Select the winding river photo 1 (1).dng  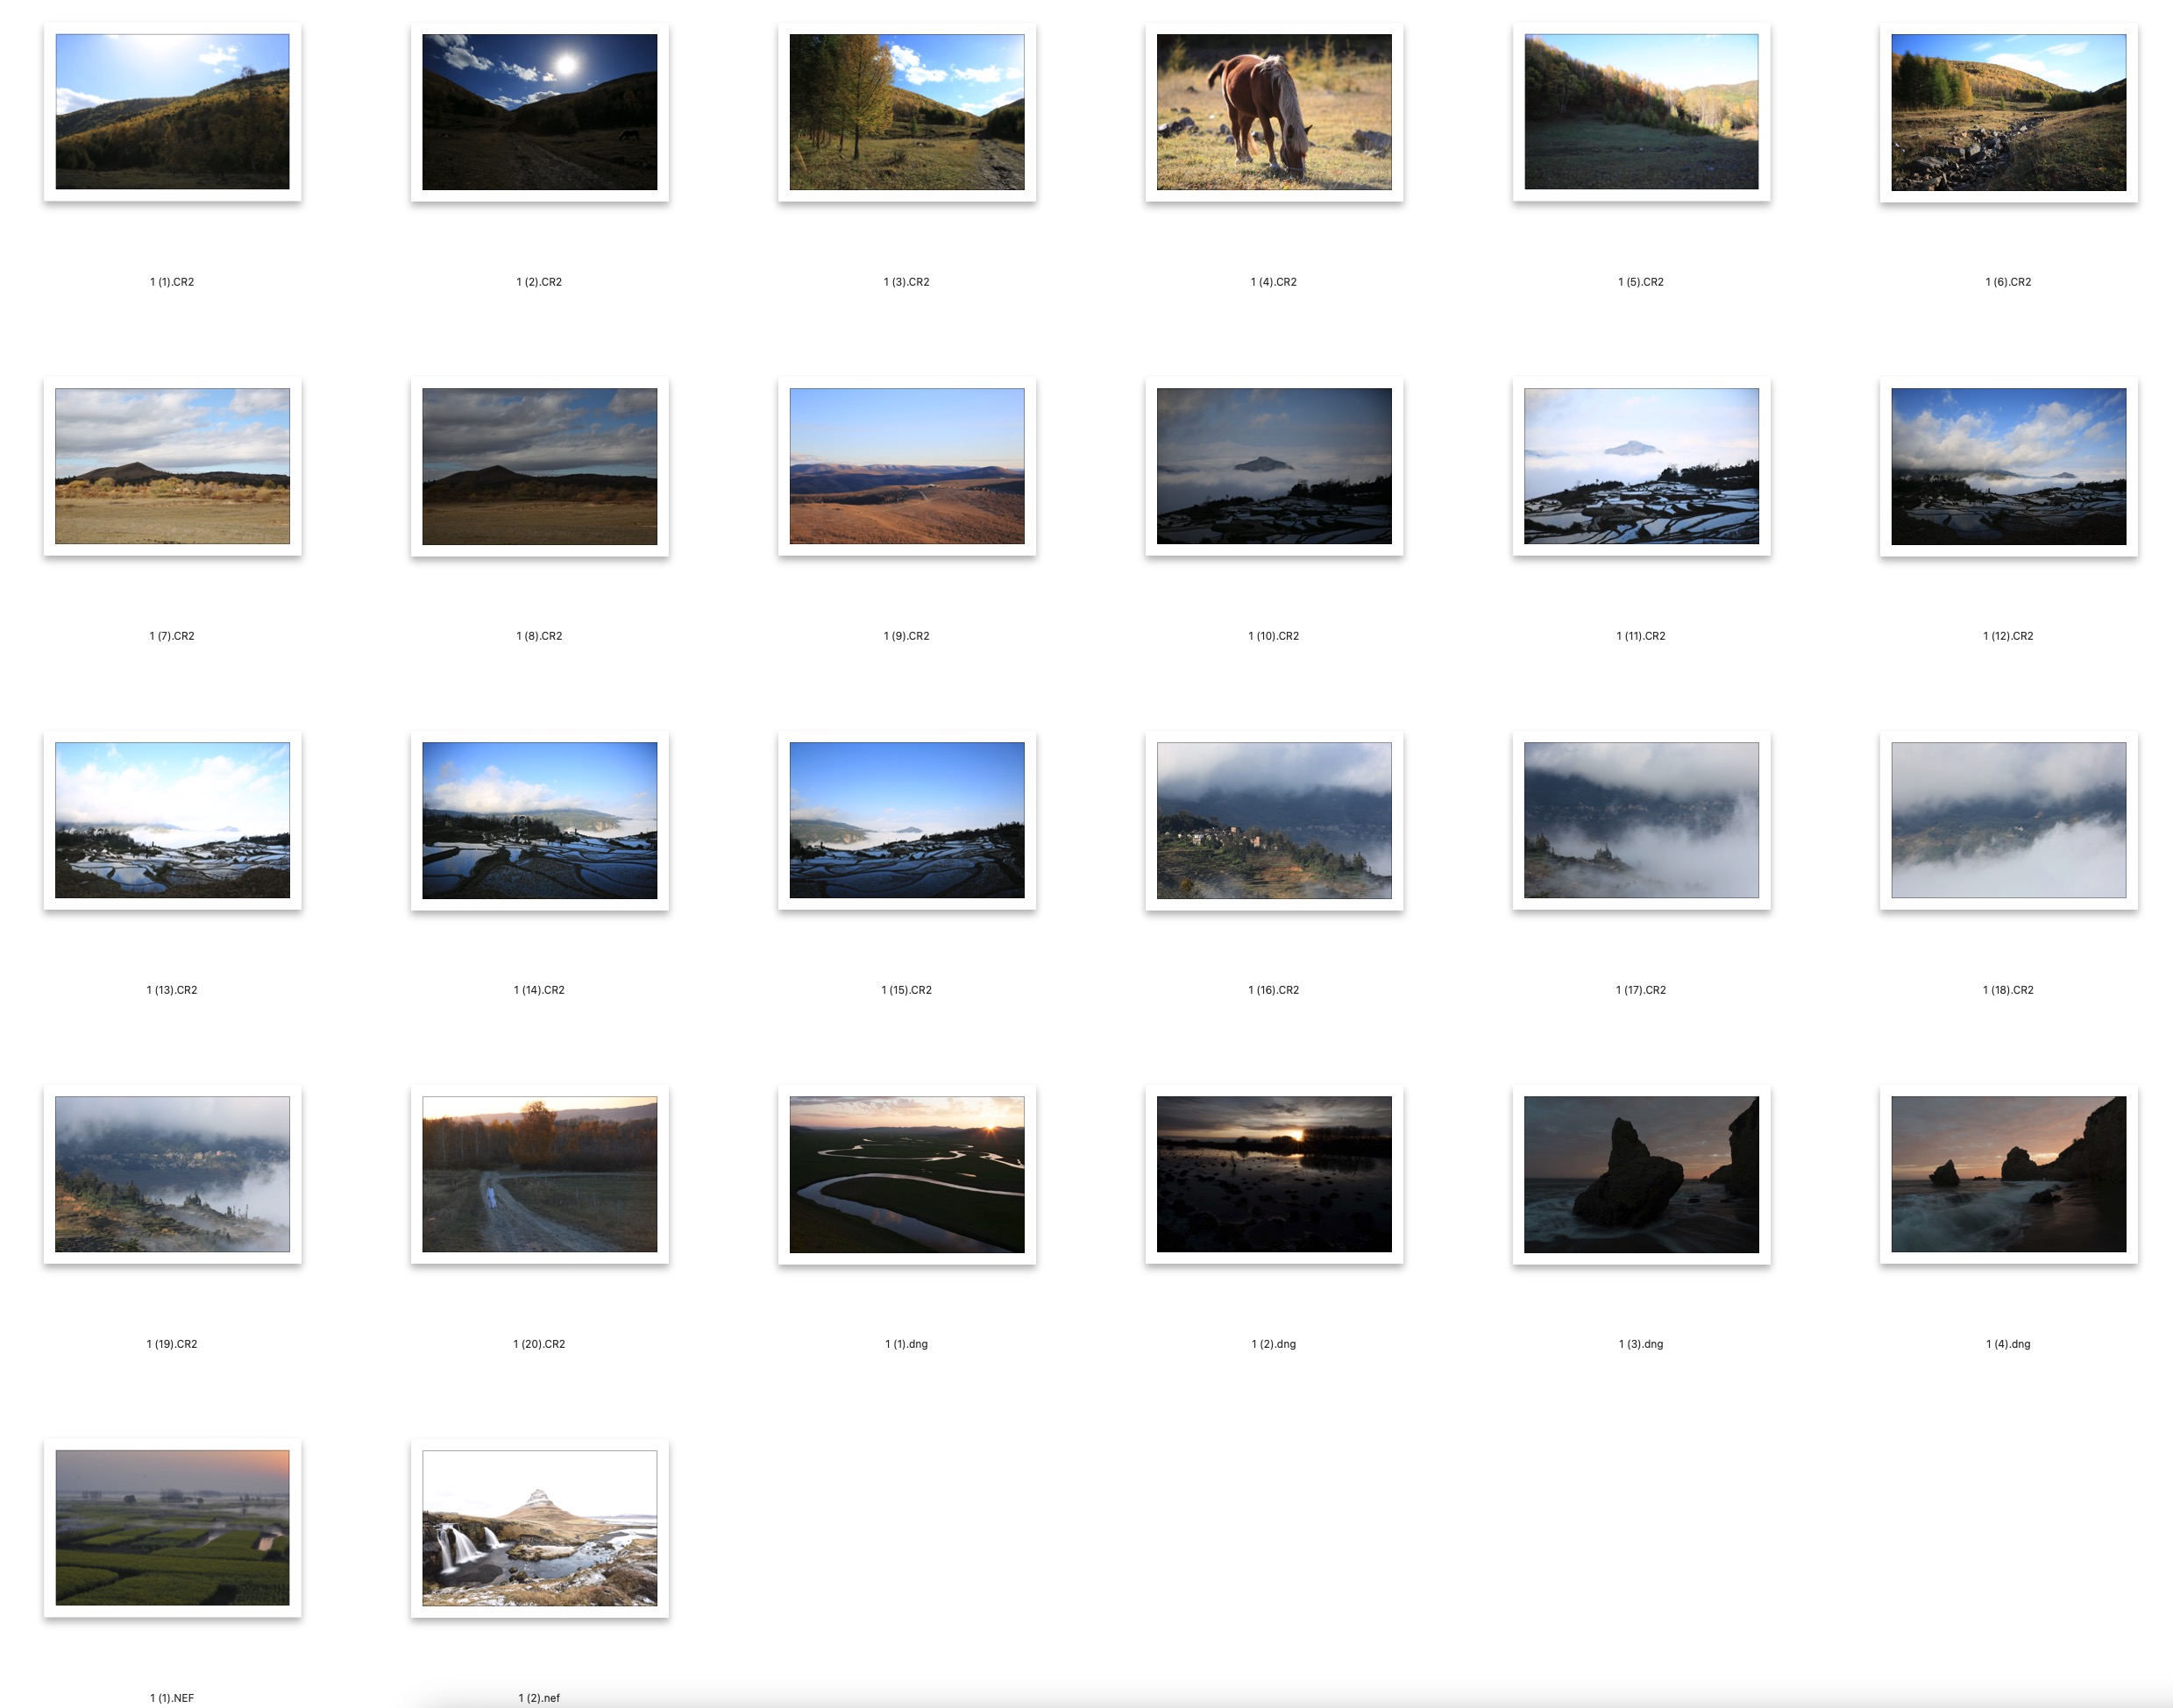click(x=906, y=1174)
